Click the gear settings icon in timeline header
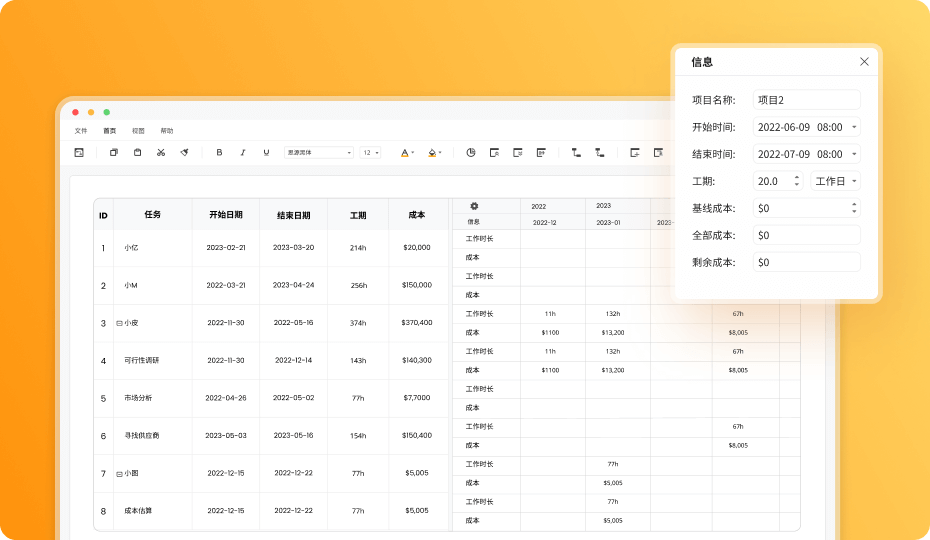Screen dimensions: 930x540 coord(474,206)
